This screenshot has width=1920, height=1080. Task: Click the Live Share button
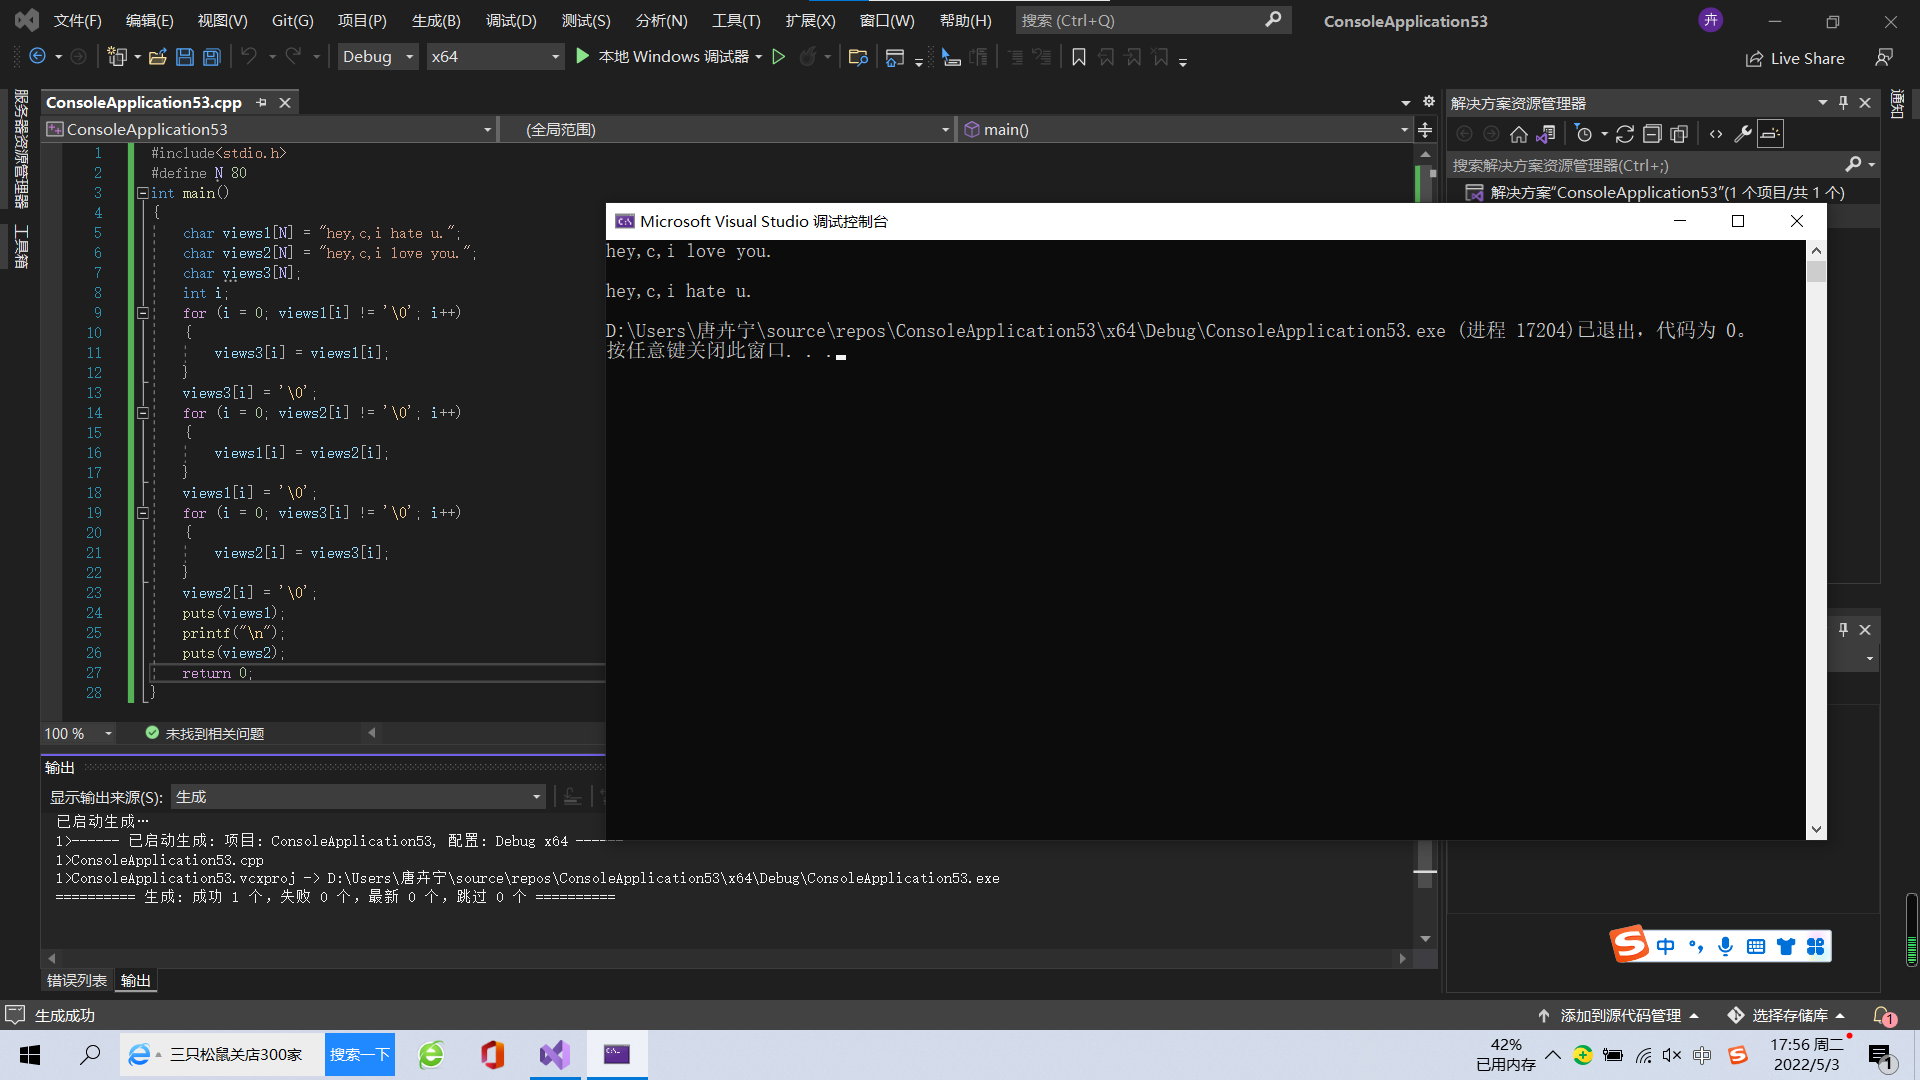[1796, 58]
